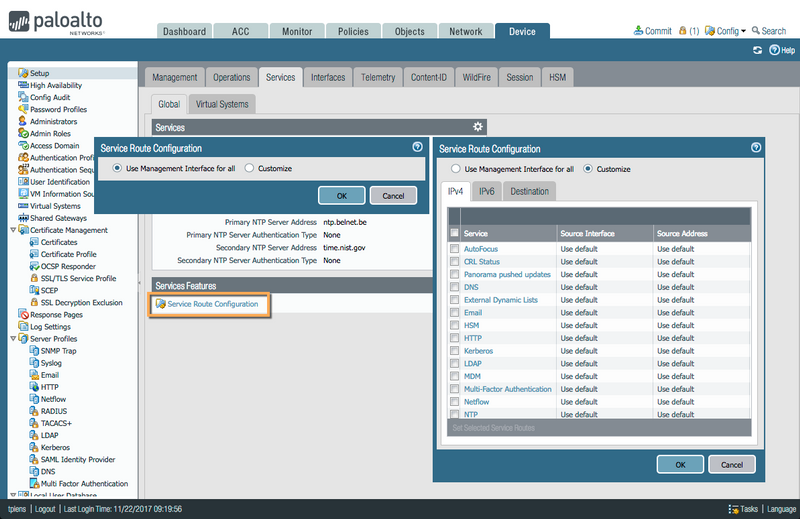
Task: Click the Search magnifier at top right
Action: tap(756, 31)
